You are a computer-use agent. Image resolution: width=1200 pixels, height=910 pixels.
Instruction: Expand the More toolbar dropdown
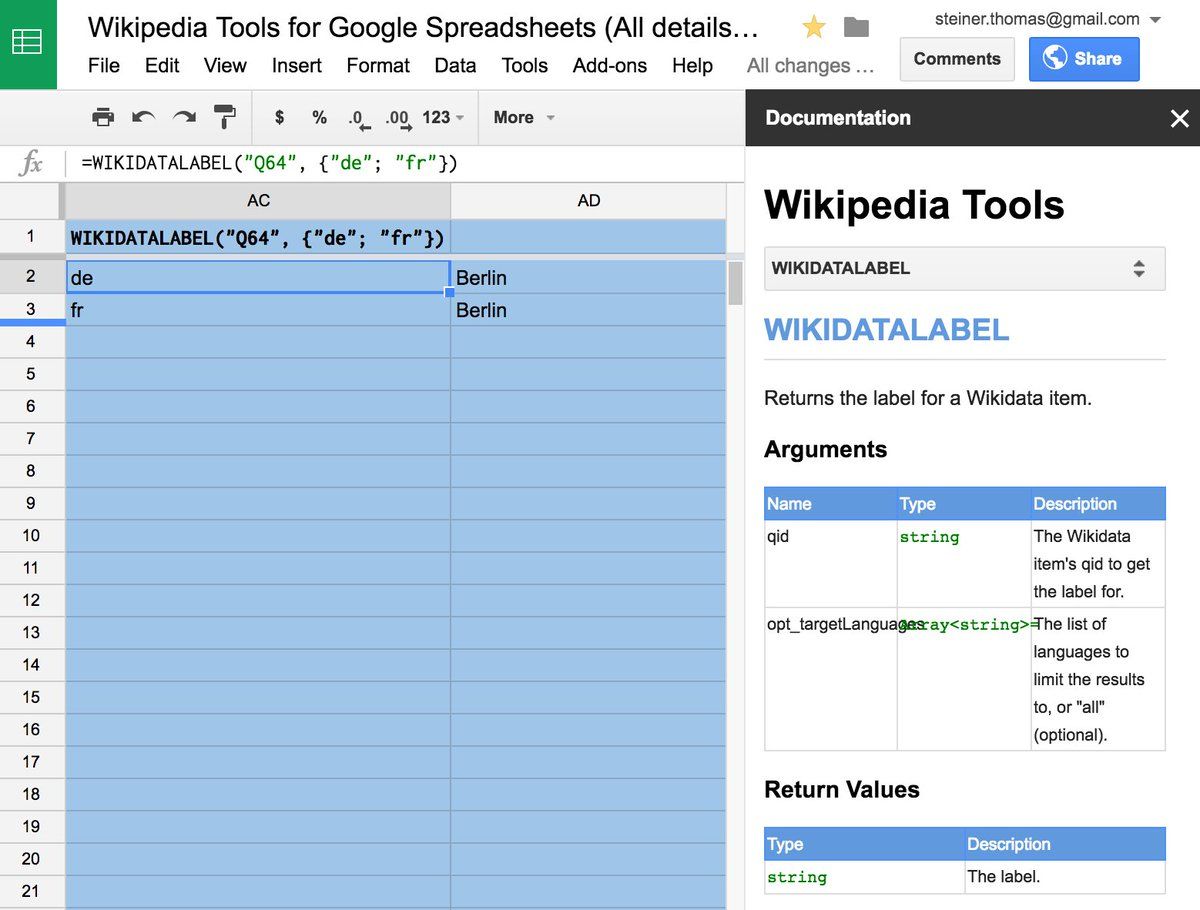(524, 117)
